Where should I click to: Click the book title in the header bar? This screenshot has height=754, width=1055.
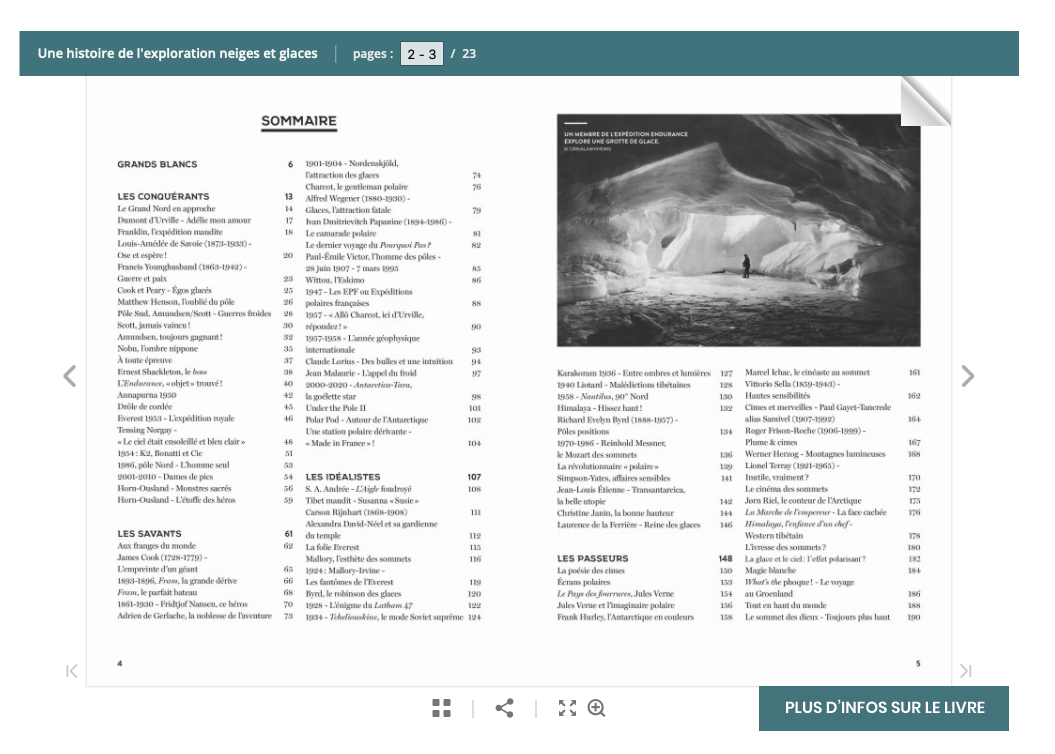pos(177,54)
